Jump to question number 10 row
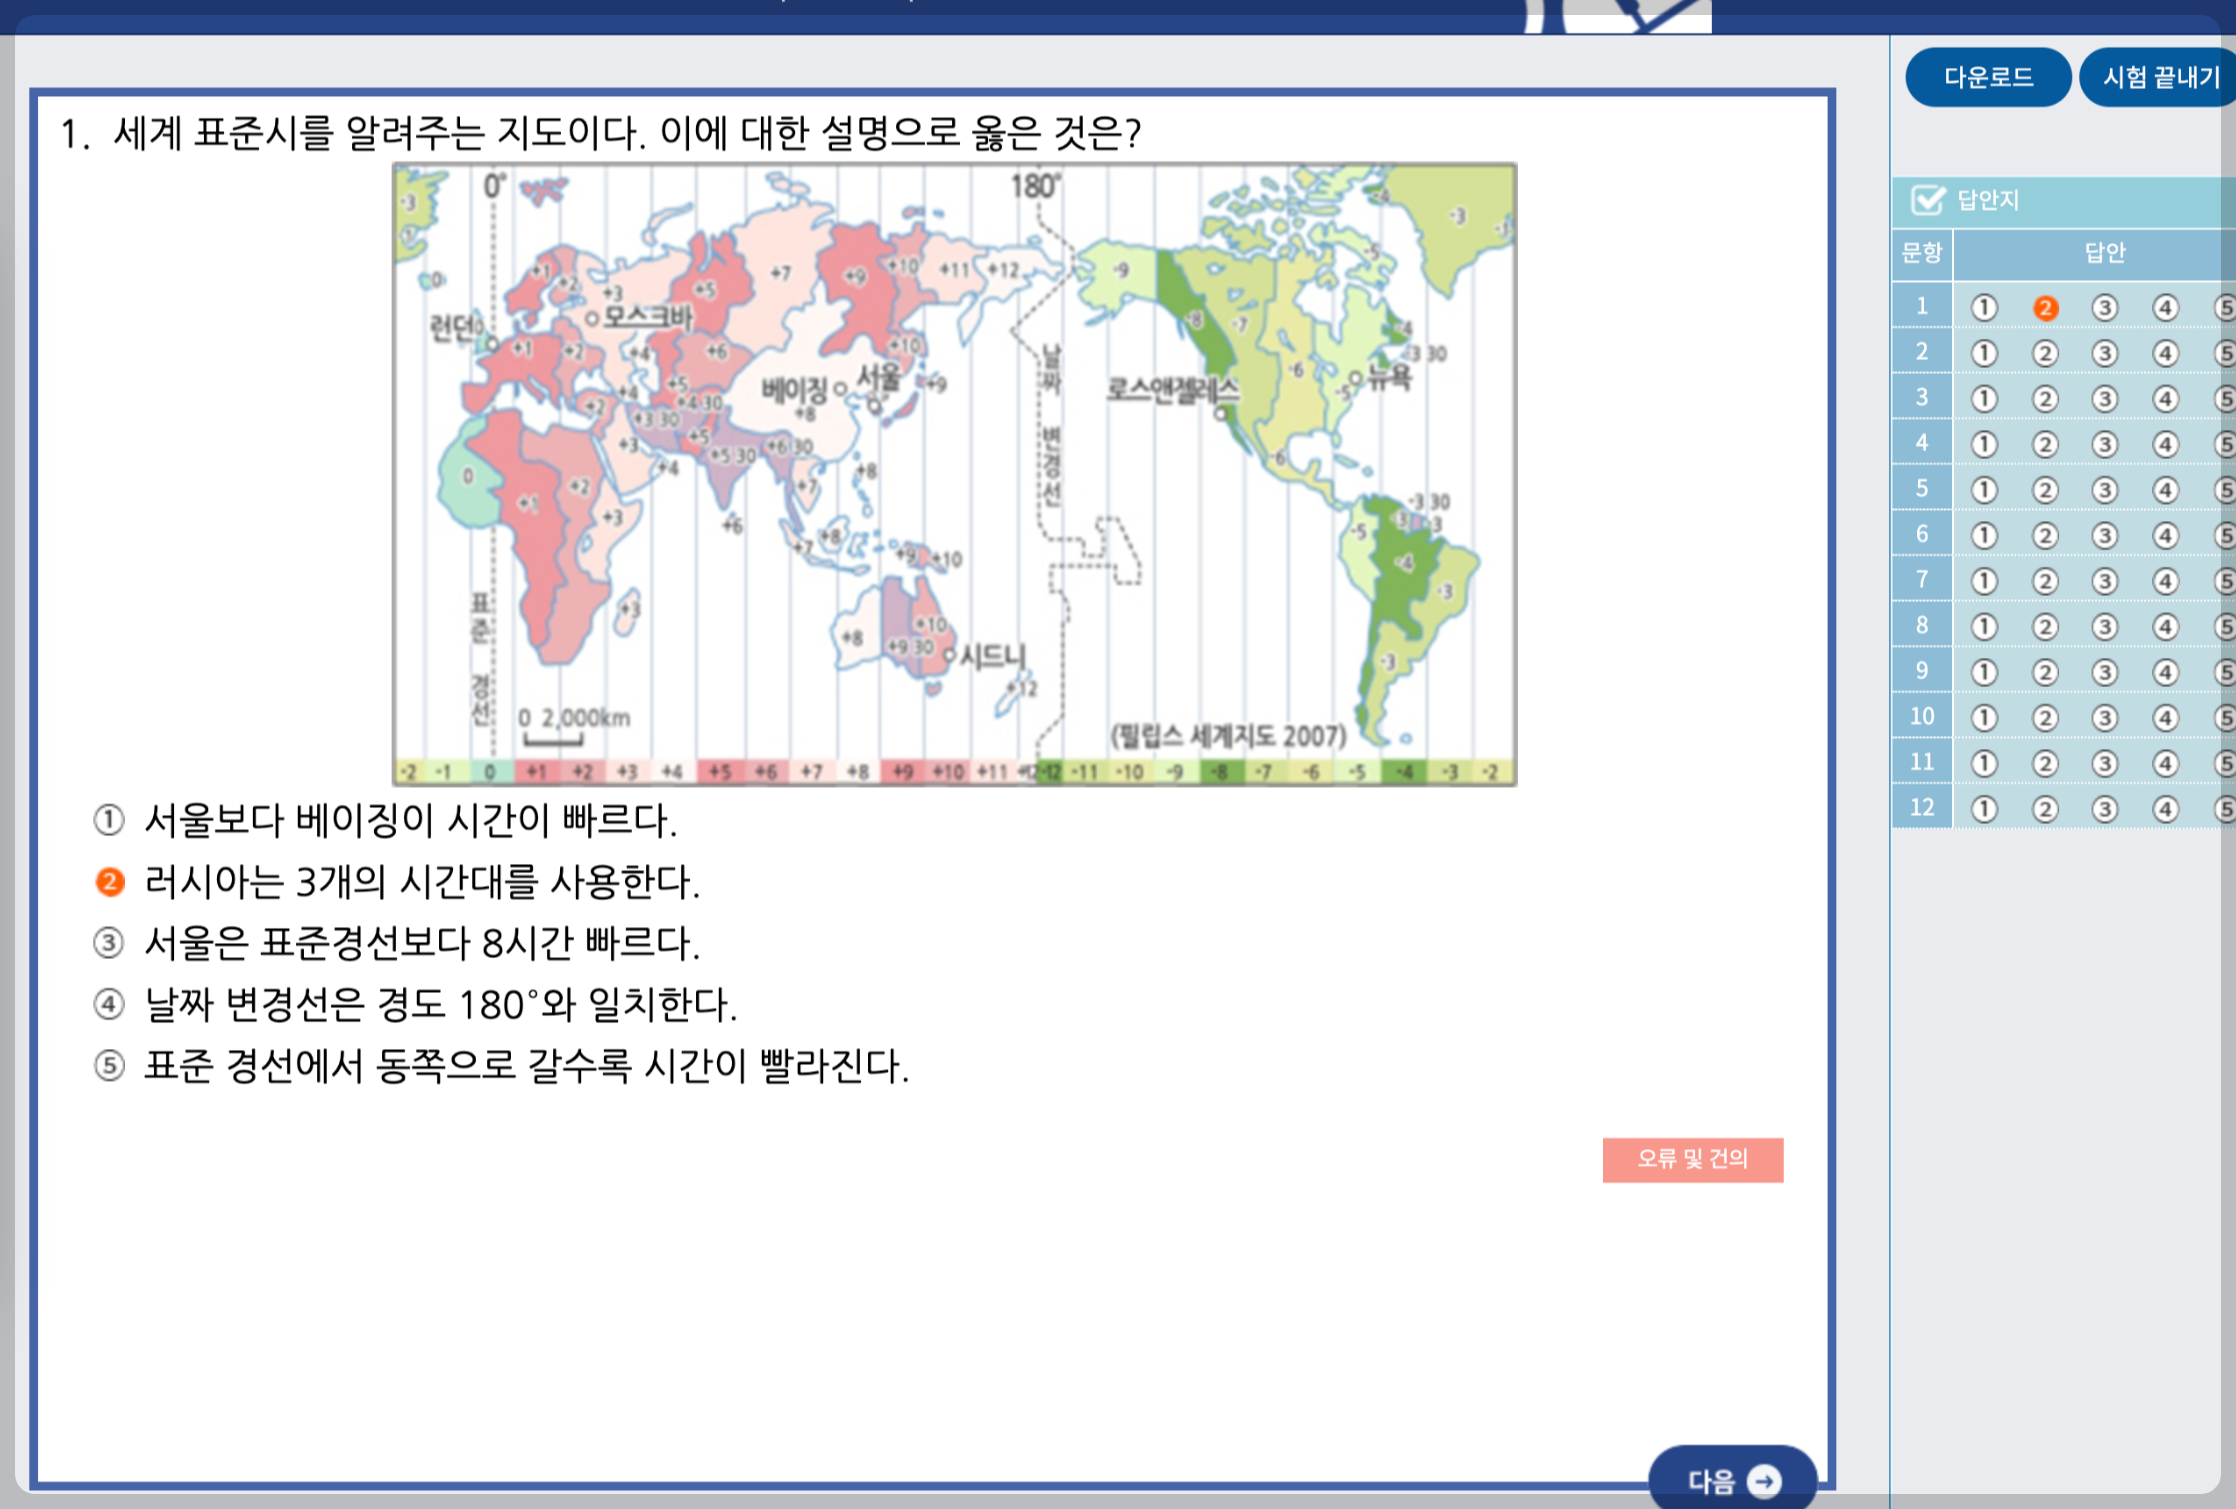Image resolution: width=2236 pixels, height=1509 pixels. tap(1921, 717)
